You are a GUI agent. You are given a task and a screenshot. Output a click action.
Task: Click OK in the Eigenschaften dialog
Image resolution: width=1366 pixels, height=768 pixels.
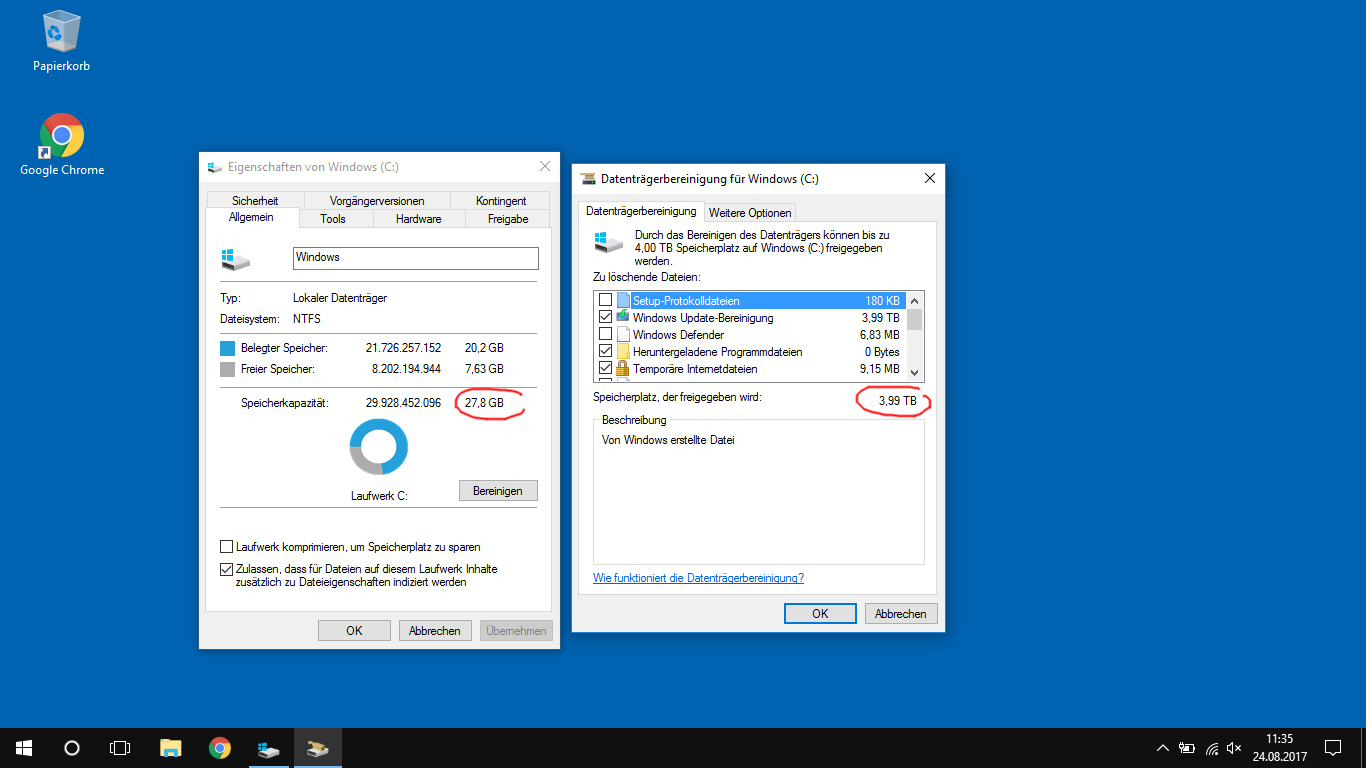point(354,631)
